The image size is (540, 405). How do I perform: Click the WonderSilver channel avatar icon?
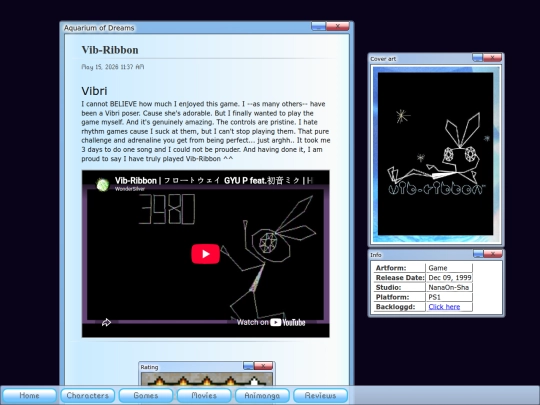coord(103,184)
